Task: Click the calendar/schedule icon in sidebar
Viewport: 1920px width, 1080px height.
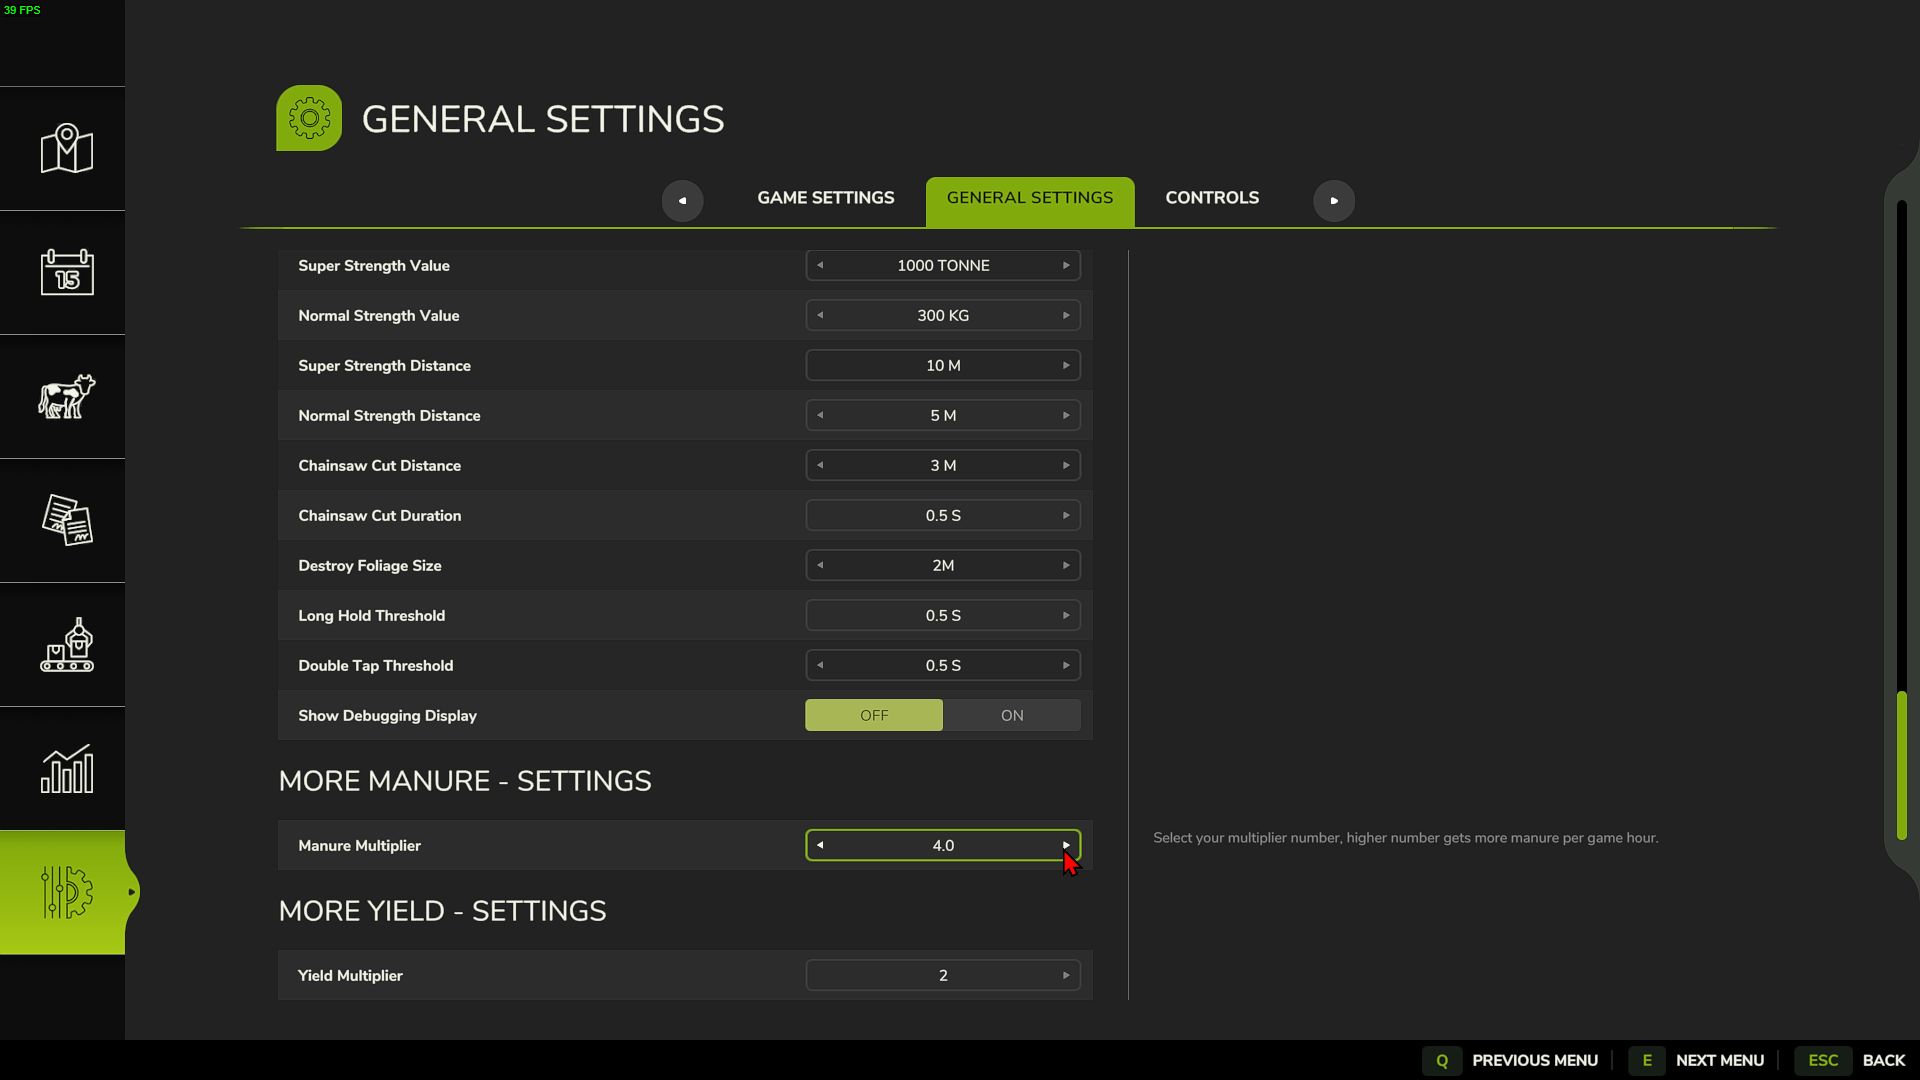Action: coord(66,272)
